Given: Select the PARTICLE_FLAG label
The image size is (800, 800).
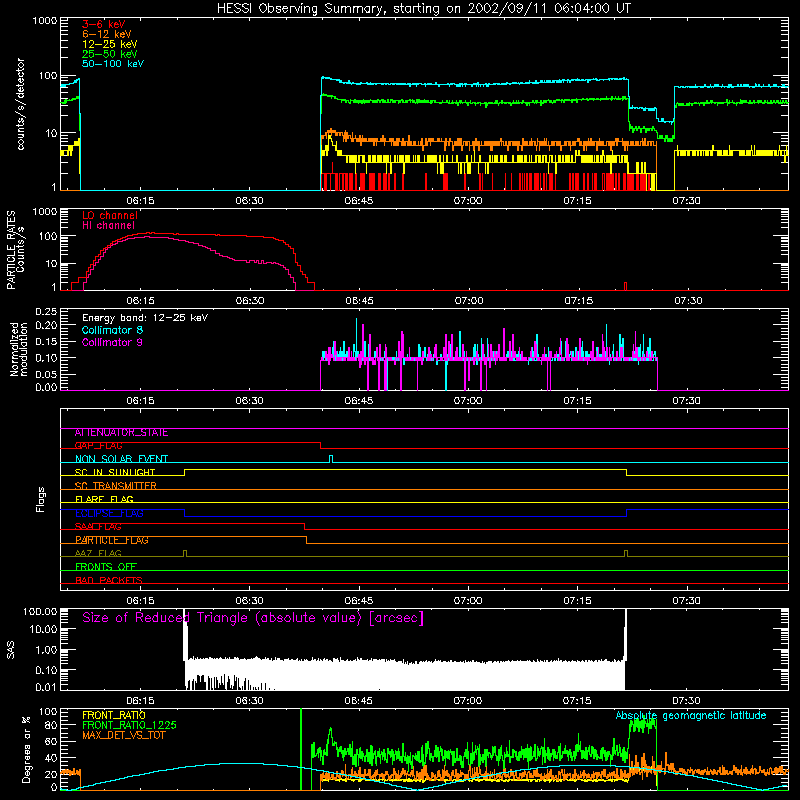Looking at the screenshot, I should (x=112, y=540).
